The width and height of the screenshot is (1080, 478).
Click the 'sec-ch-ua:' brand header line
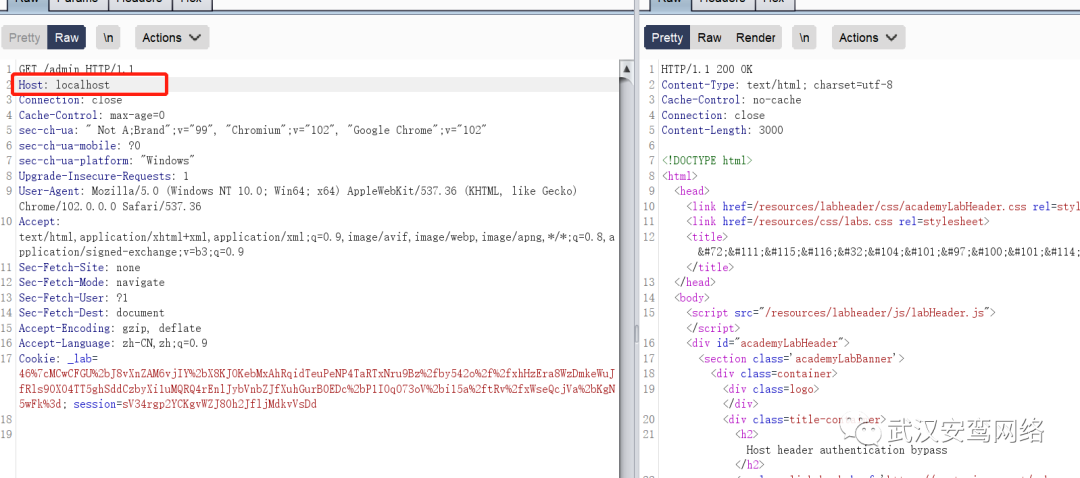point(253,130)
